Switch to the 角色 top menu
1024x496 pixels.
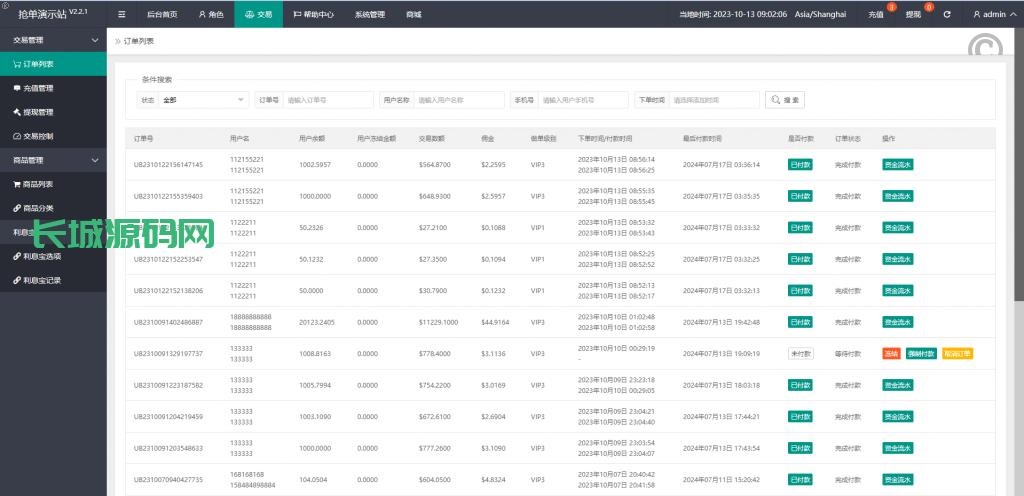pos(210,14)
